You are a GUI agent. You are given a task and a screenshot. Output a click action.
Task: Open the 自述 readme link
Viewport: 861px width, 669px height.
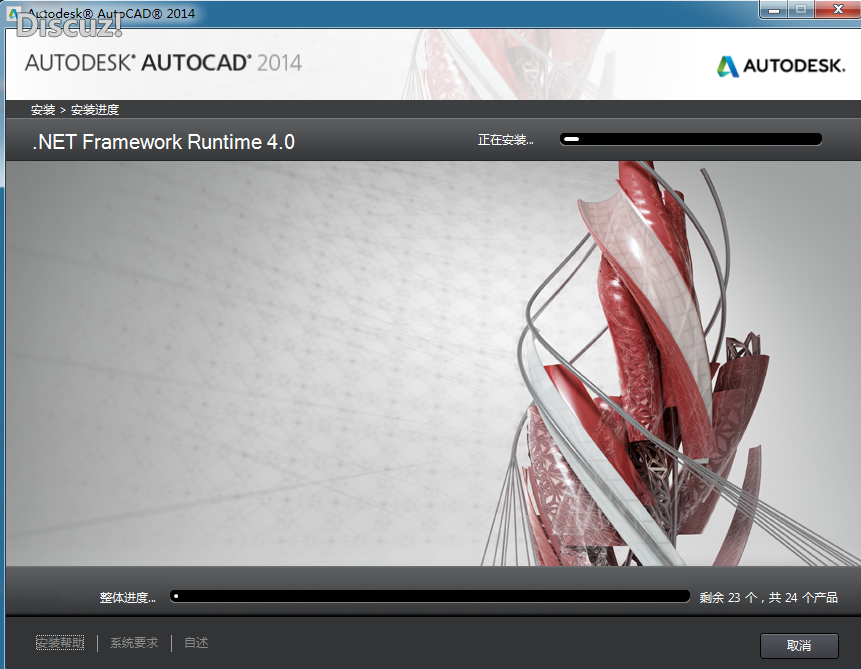click(196, 643)
